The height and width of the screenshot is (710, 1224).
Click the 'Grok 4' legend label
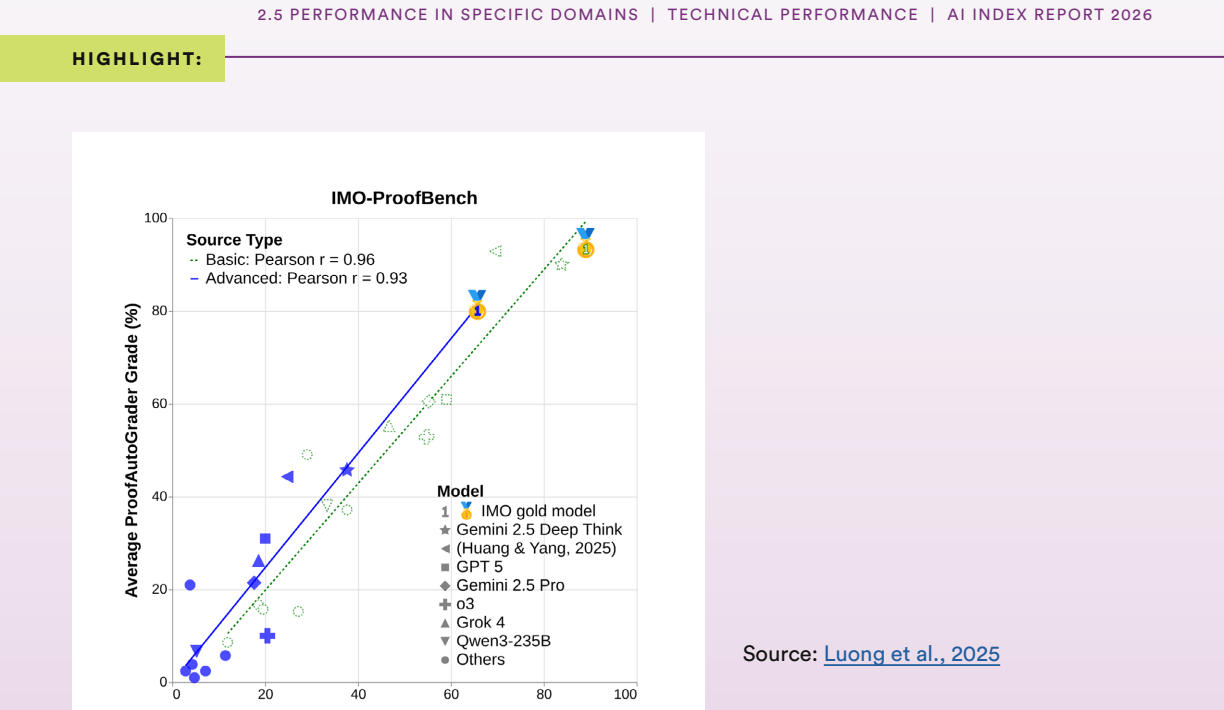[480, 623]
